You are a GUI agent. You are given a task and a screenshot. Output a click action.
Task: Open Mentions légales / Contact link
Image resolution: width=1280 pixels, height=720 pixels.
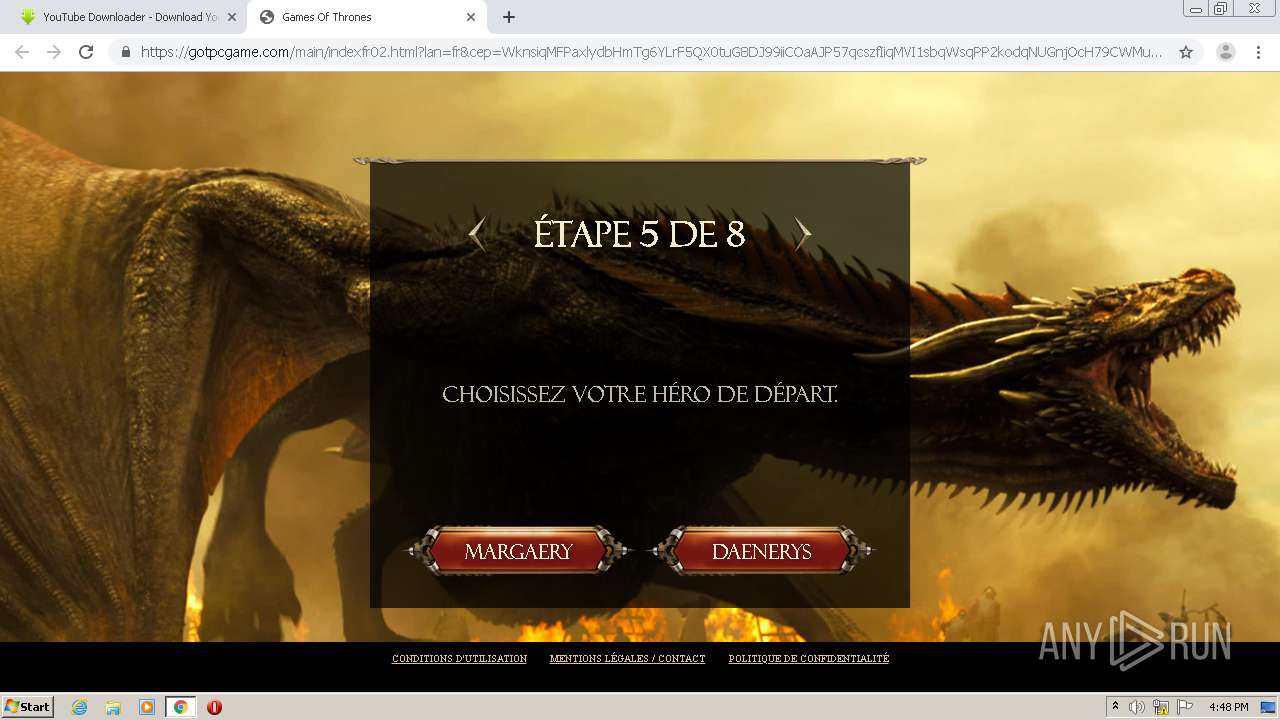coord(627,659)
